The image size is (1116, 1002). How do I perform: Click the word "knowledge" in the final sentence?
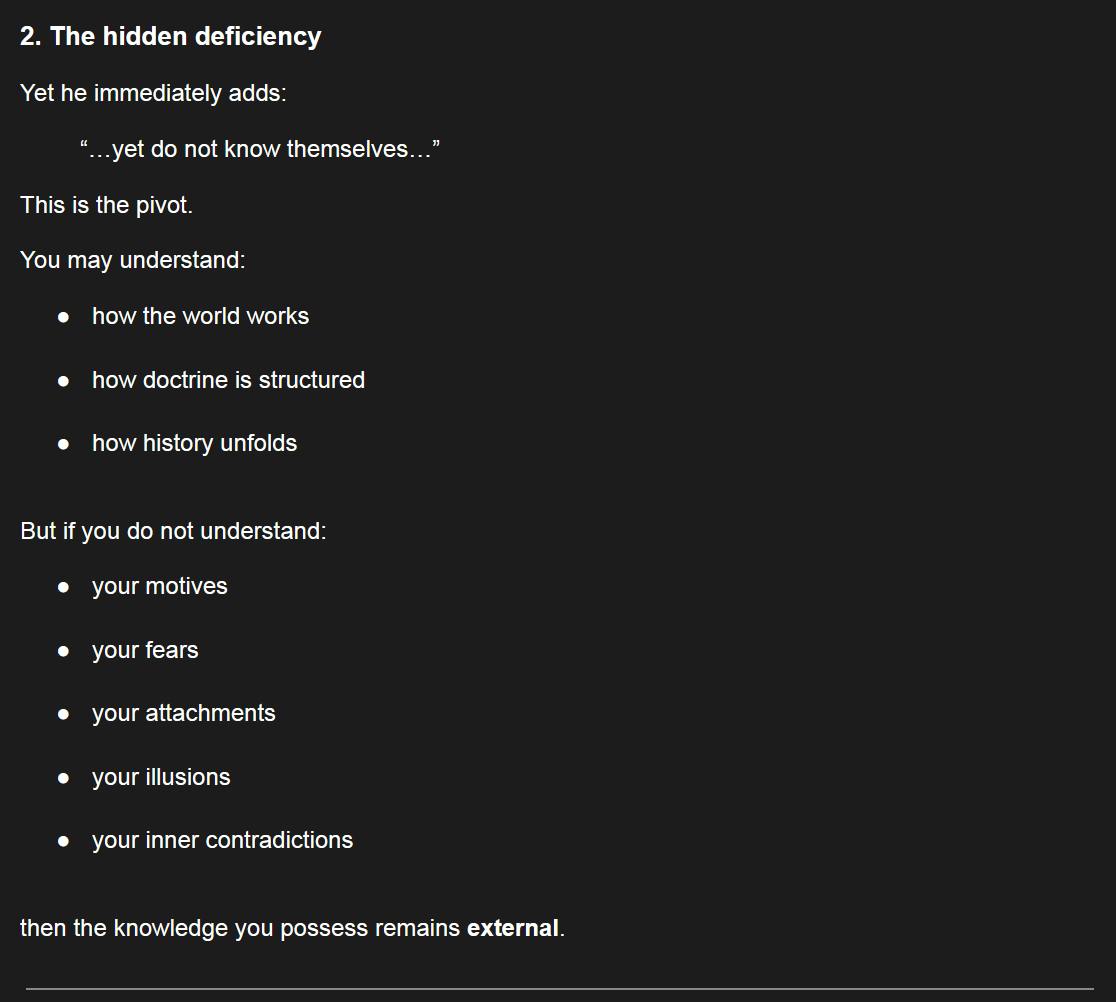(170, 928)
